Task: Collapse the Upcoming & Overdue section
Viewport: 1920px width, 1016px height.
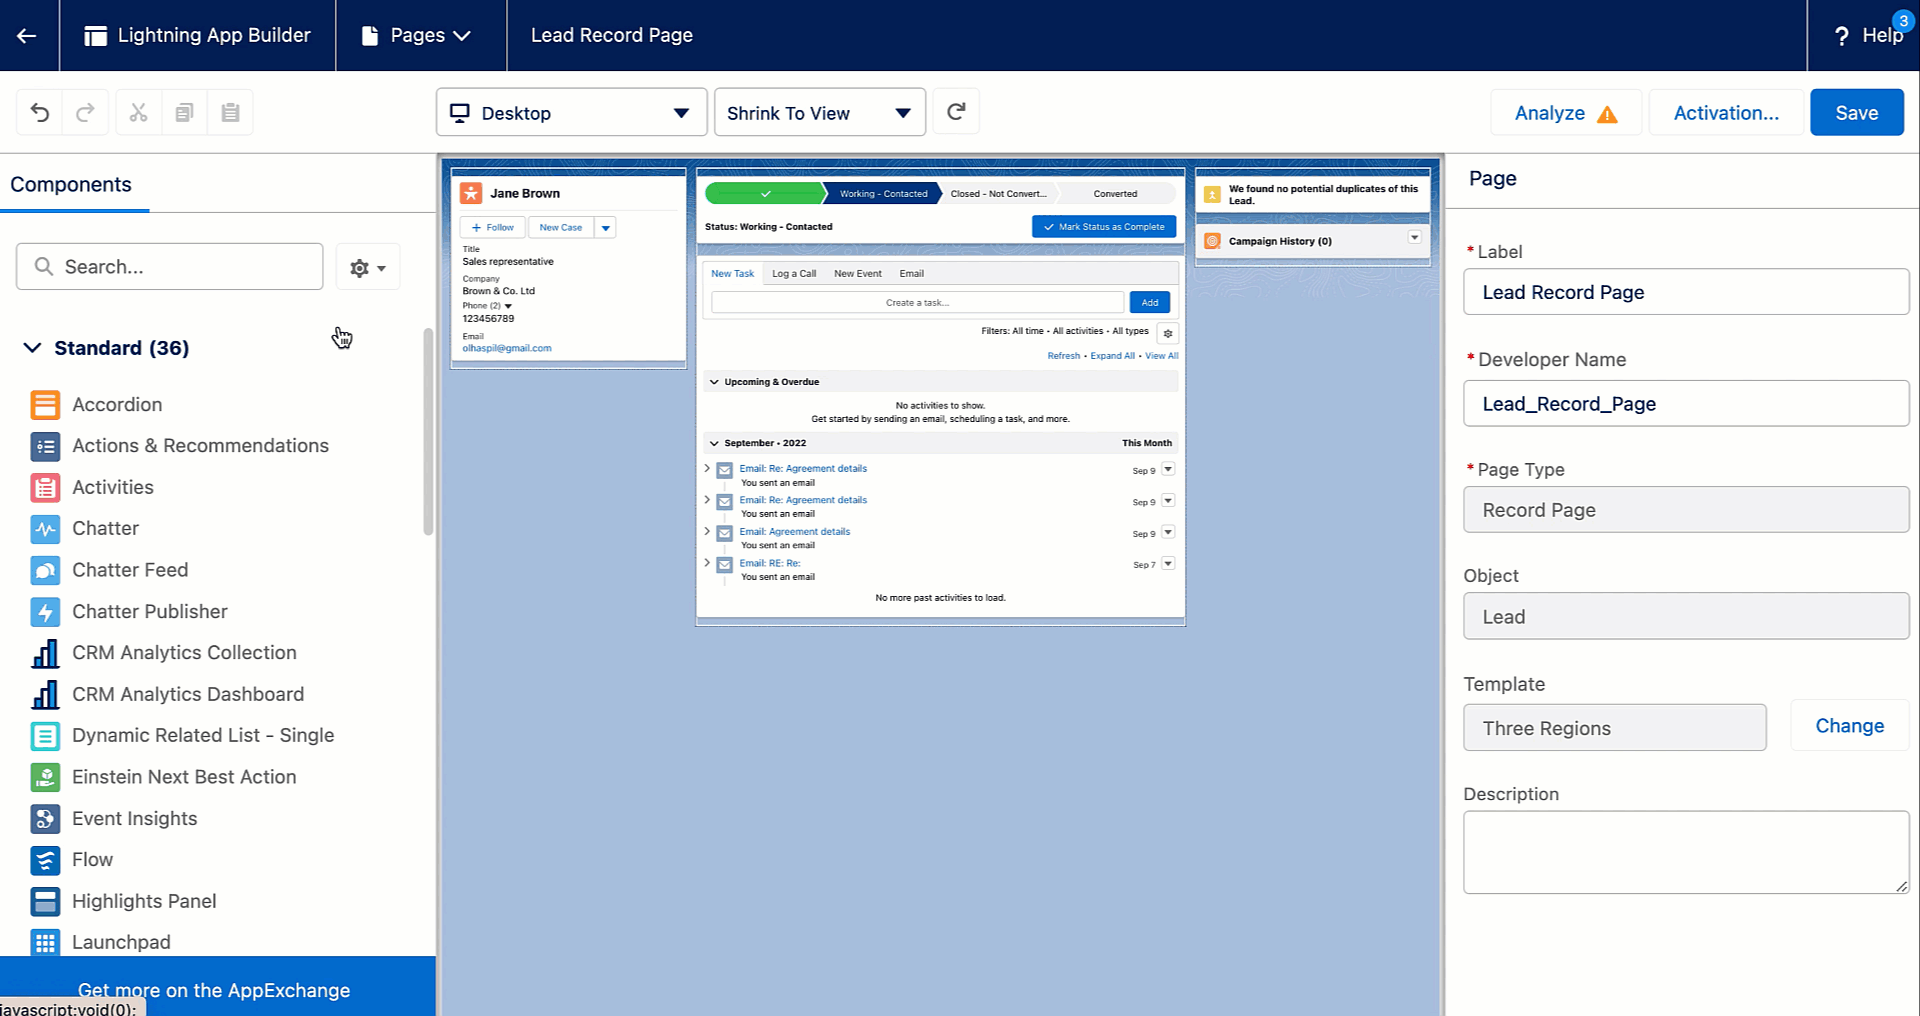Action: pyautogui.click(x=714, y=382)
